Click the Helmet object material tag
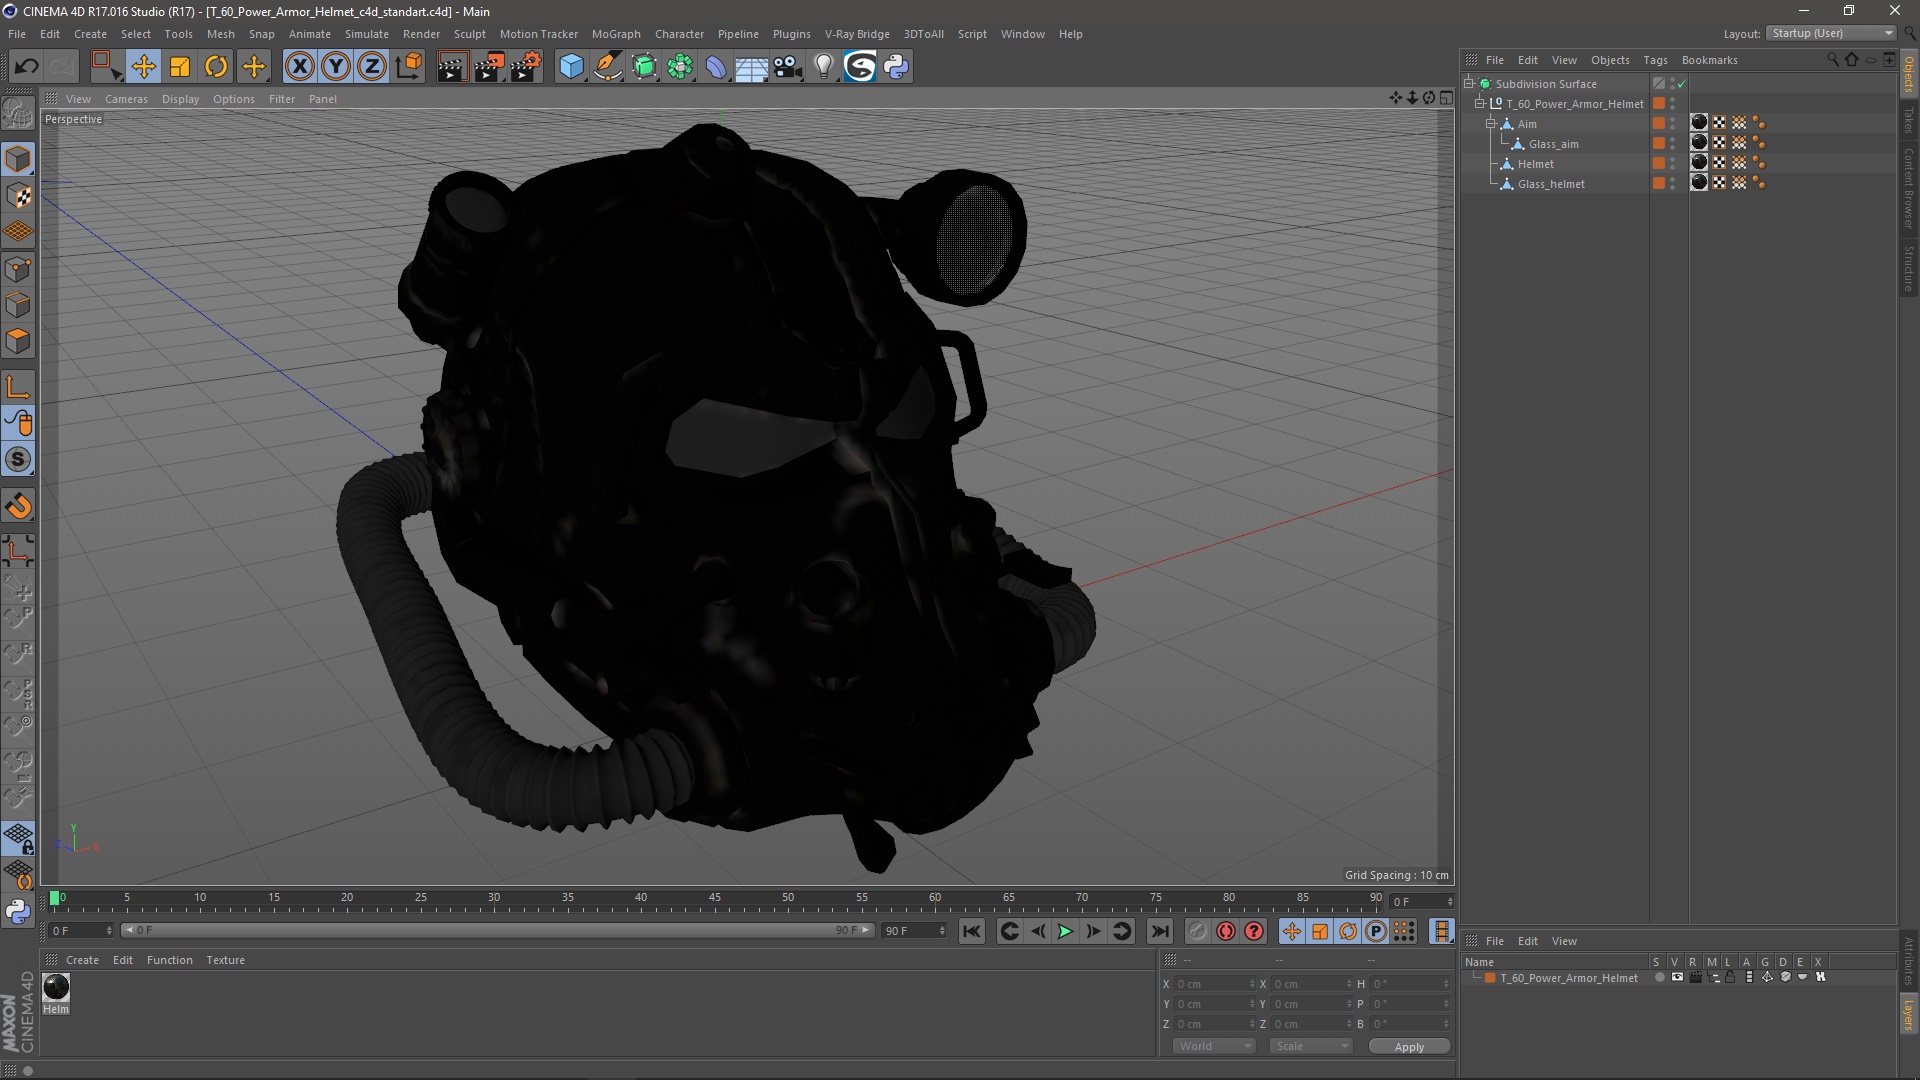Image resolution: width=1920 pixels, height=1080 pixels. pos(1699,163)
